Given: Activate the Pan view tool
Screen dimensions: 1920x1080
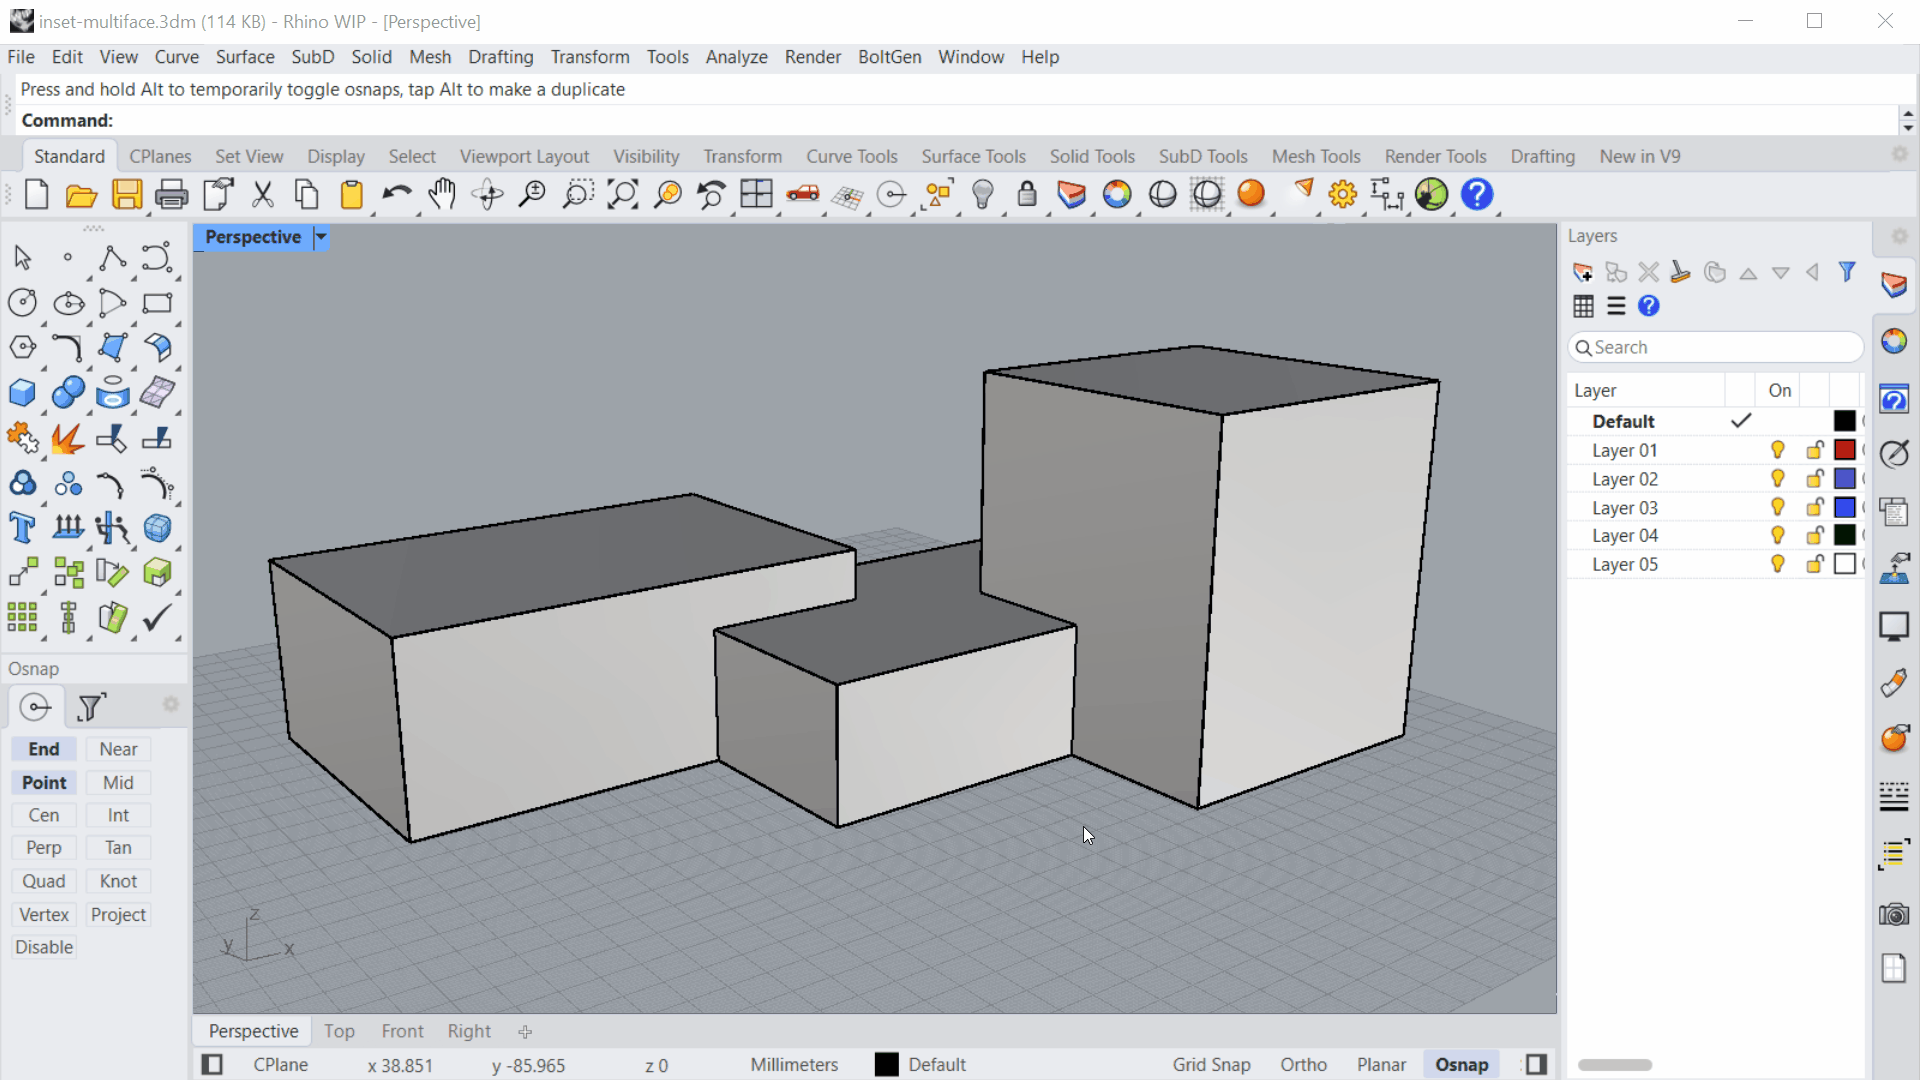Looking at the screenshot, I should pos(441,194).
